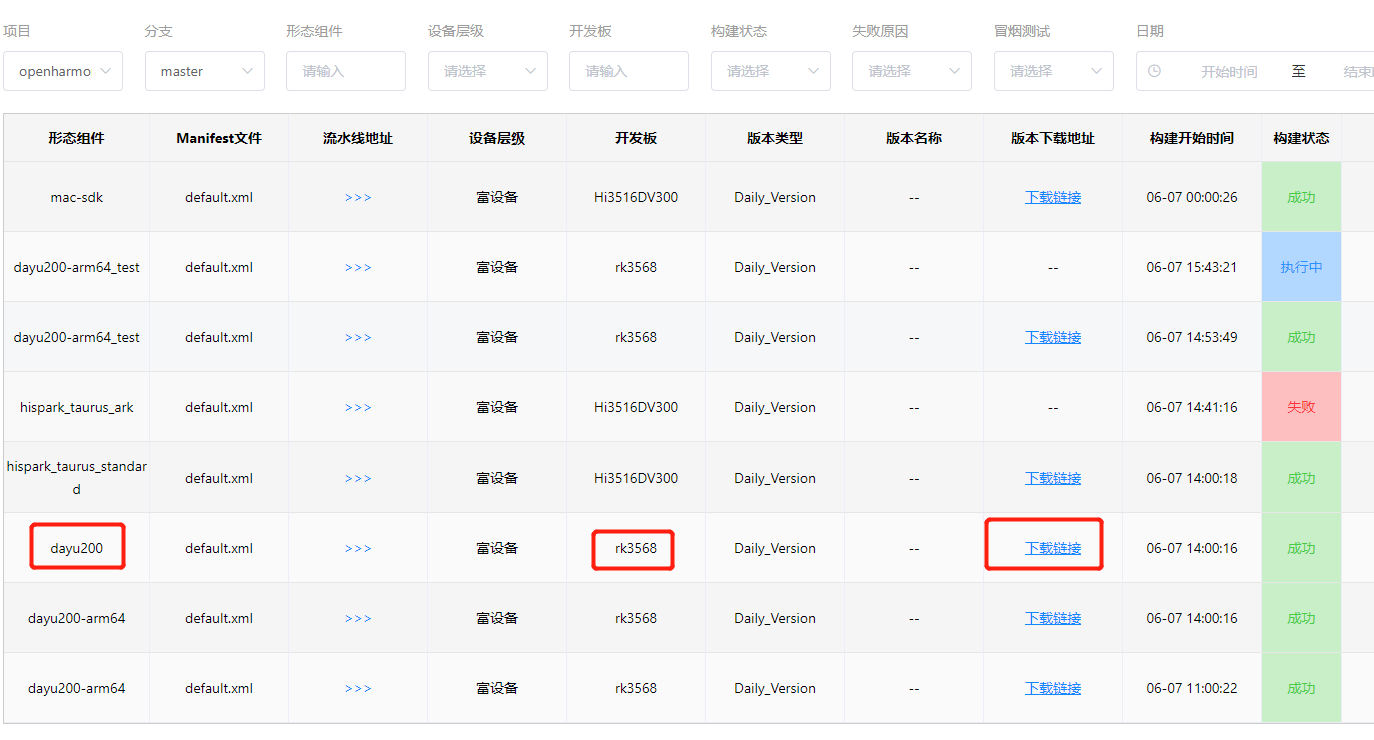1374x740 pixels.
Task: Expand the 失败原因 dropdown
Action: (911, 71)
